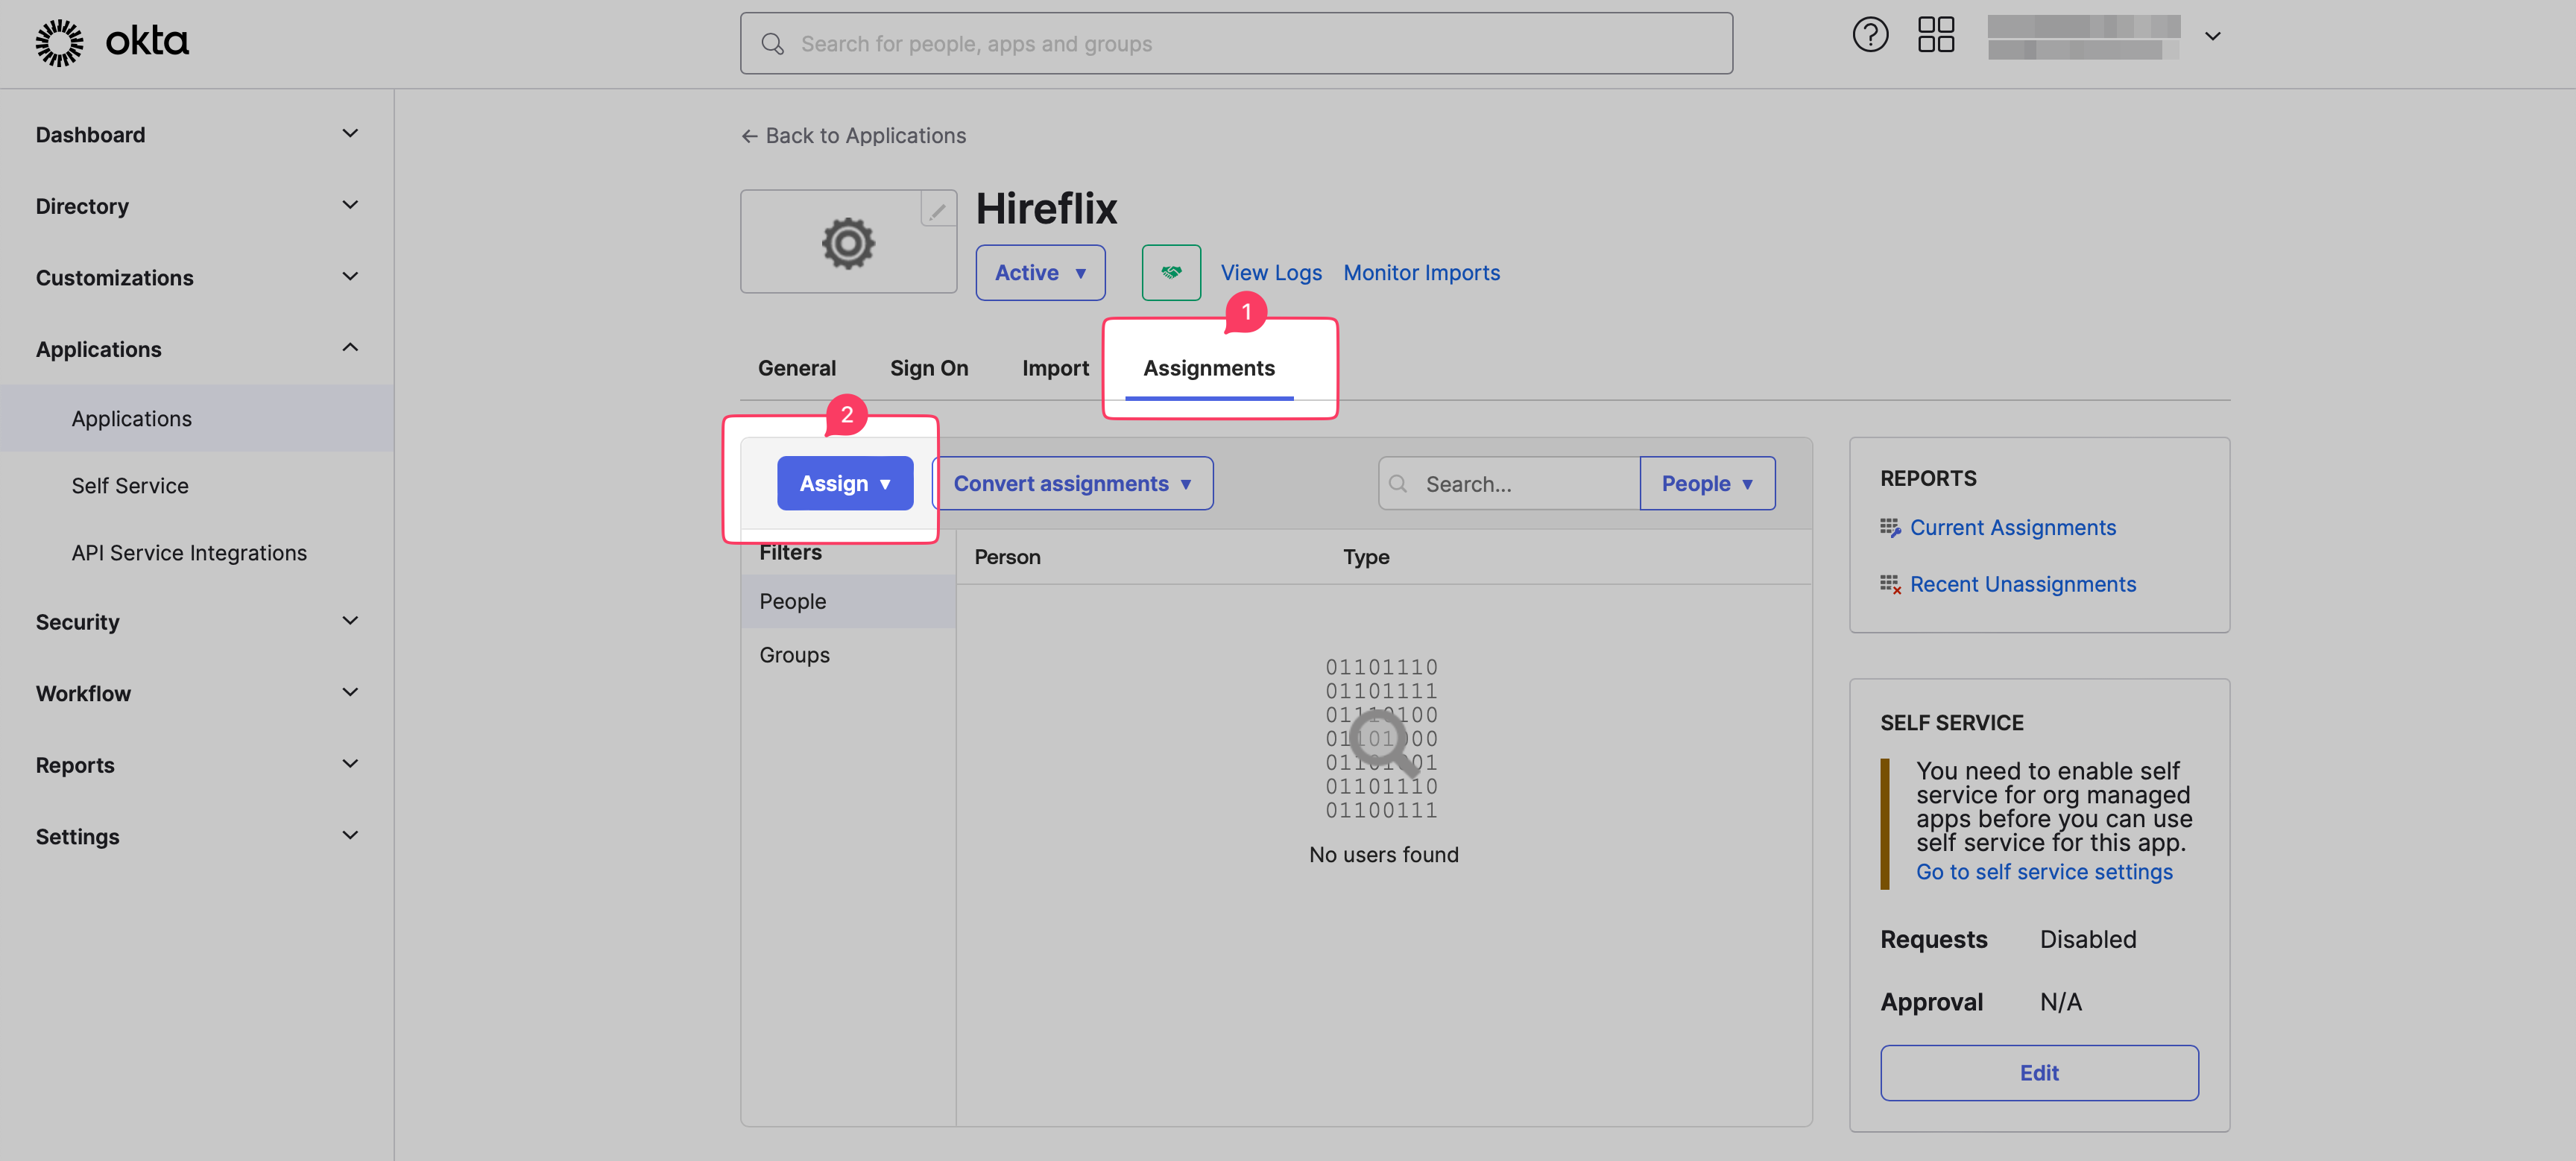
Task: Open the Active status dropdown
Action: pos(1040,273)
